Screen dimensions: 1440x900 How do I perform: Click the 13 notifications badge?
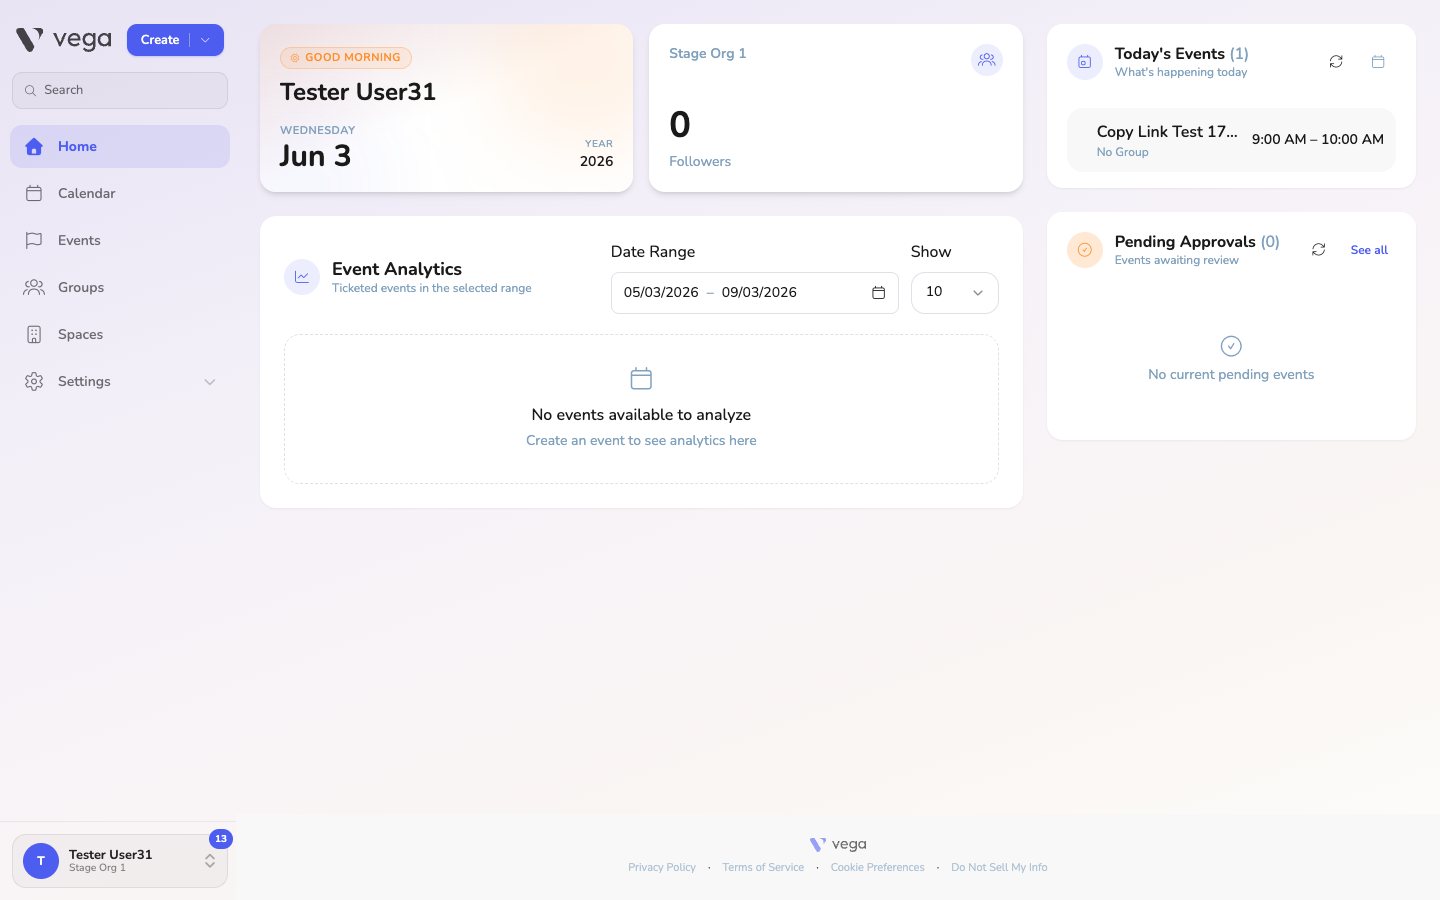[221, 839]
